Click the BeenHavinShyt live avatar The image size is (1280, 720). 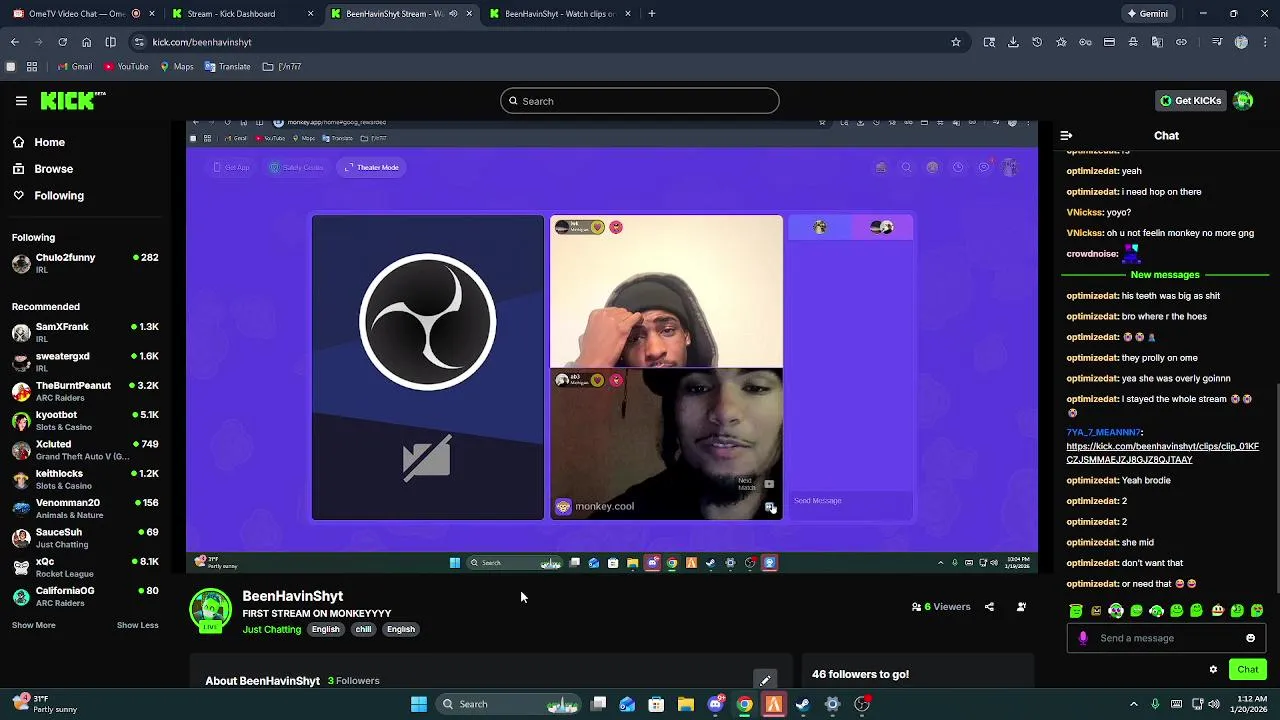(210, 611)
